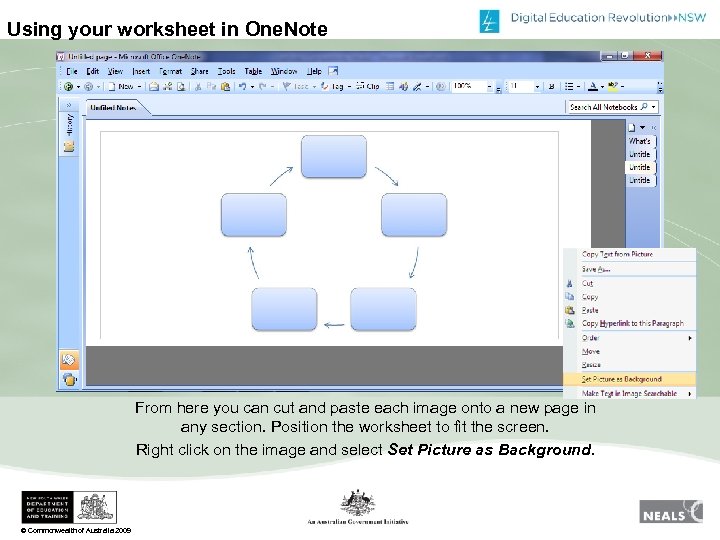Toggle Bold formatting button

pos(551,86)
